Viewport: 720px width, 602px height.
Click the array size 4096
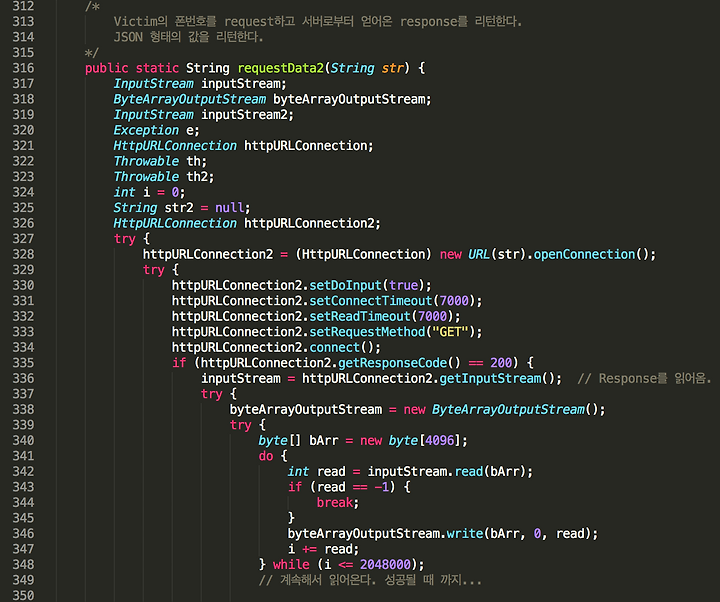coord(439,441)
